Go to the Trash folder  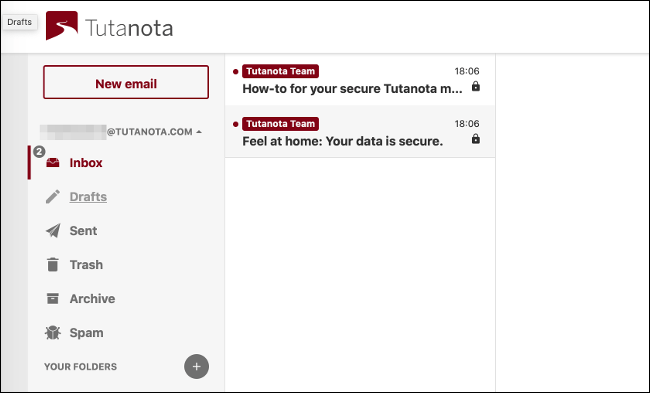click(86, 264)
